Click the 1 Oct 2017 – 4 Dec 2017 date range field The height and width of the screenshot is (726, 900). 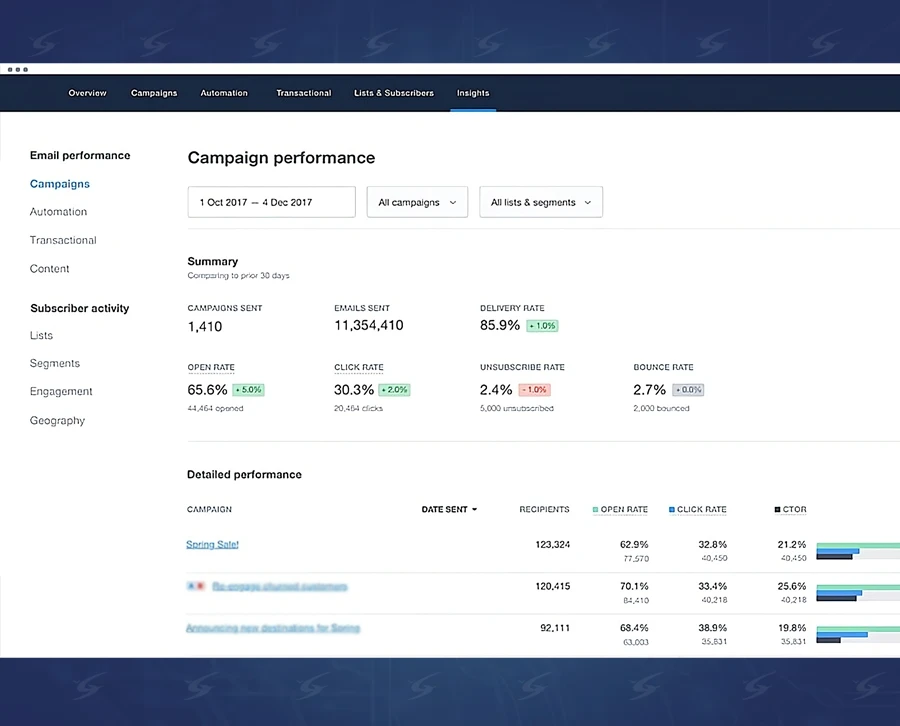pos(271,202)
